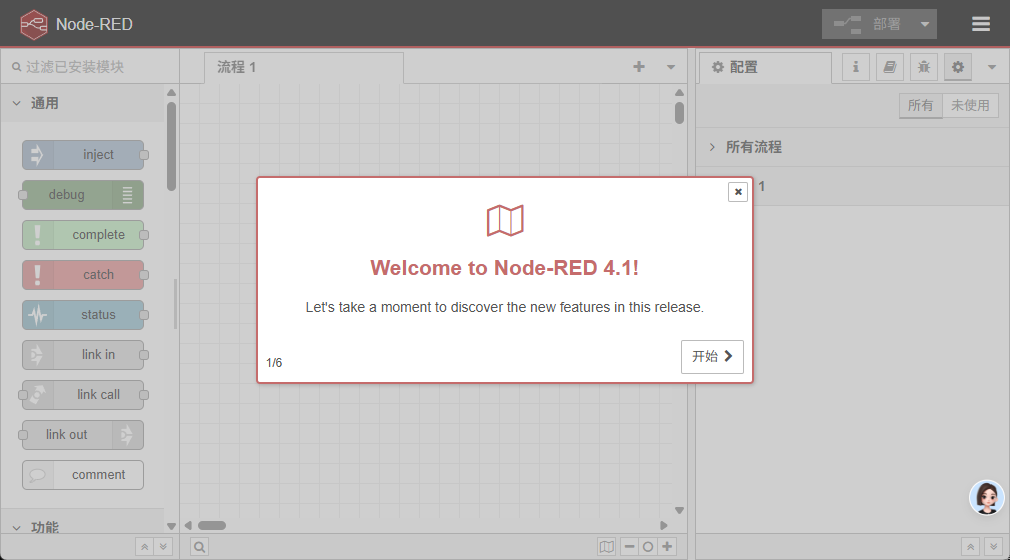Click the 部署 deploy button
The height and width of the screenshot is (560, 1010).
click(x=867, y=24)
